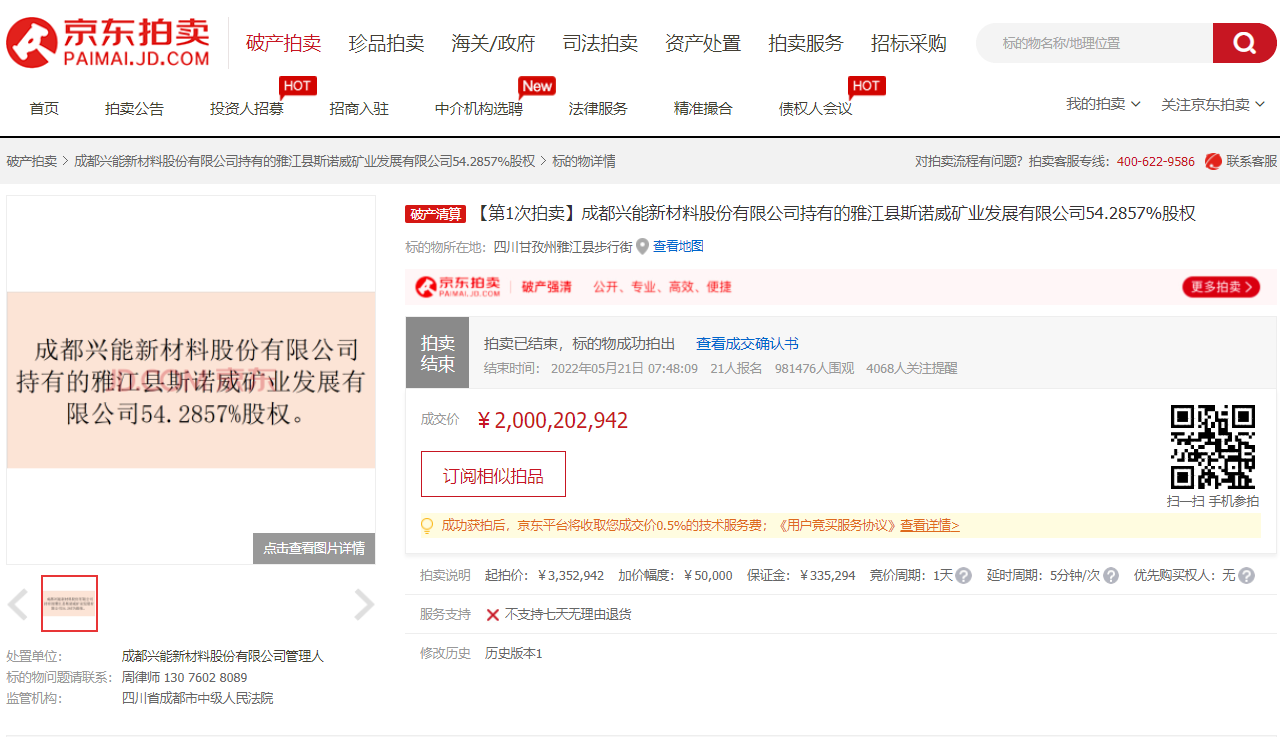Click the 联系客服 customer service icon

1212,162
